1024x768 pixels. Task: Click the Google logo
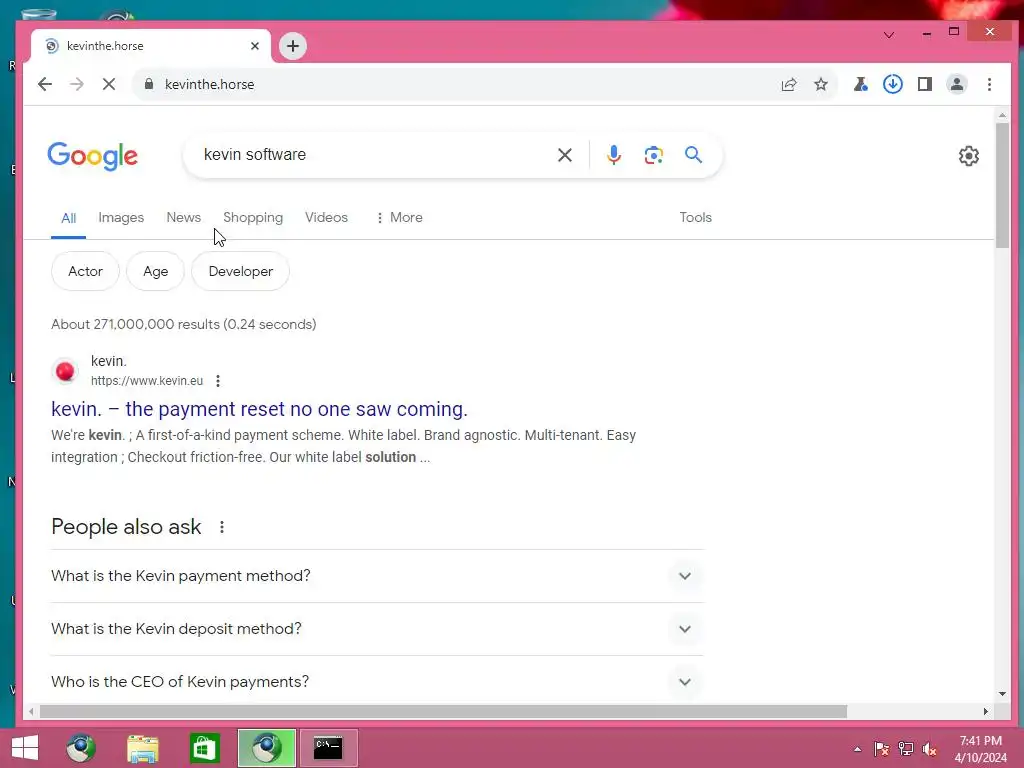click(x=93, y=156)
